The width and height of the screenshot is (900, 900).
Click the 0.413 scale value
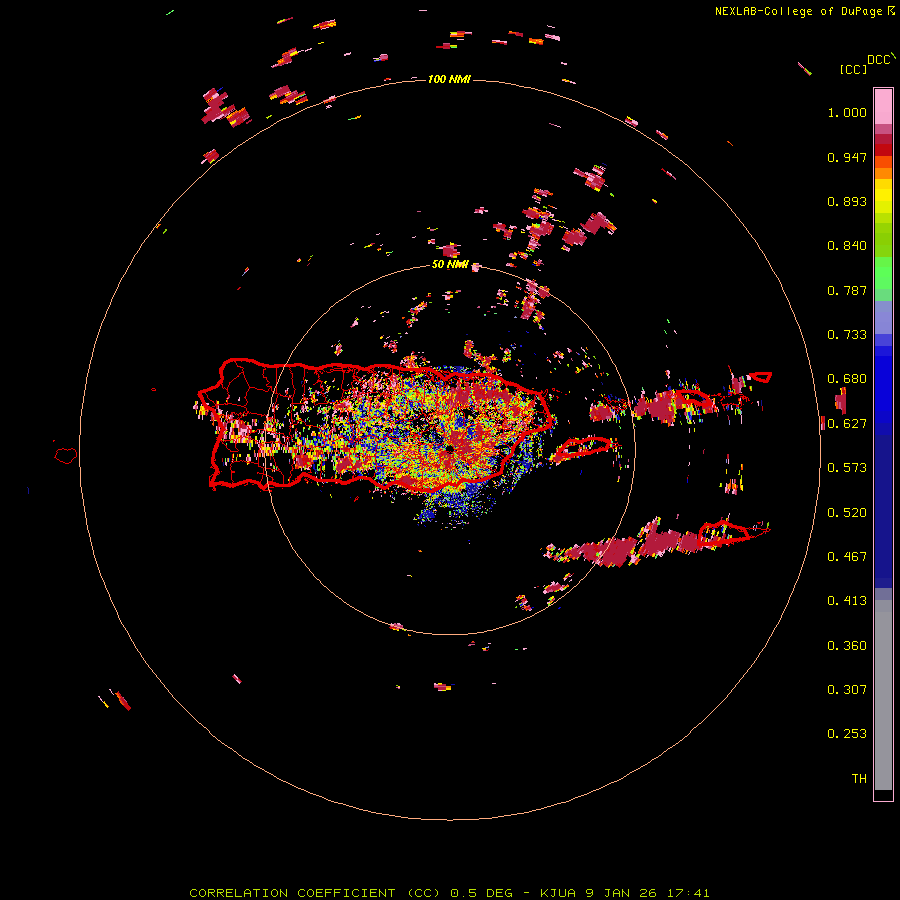click(847, 601)
